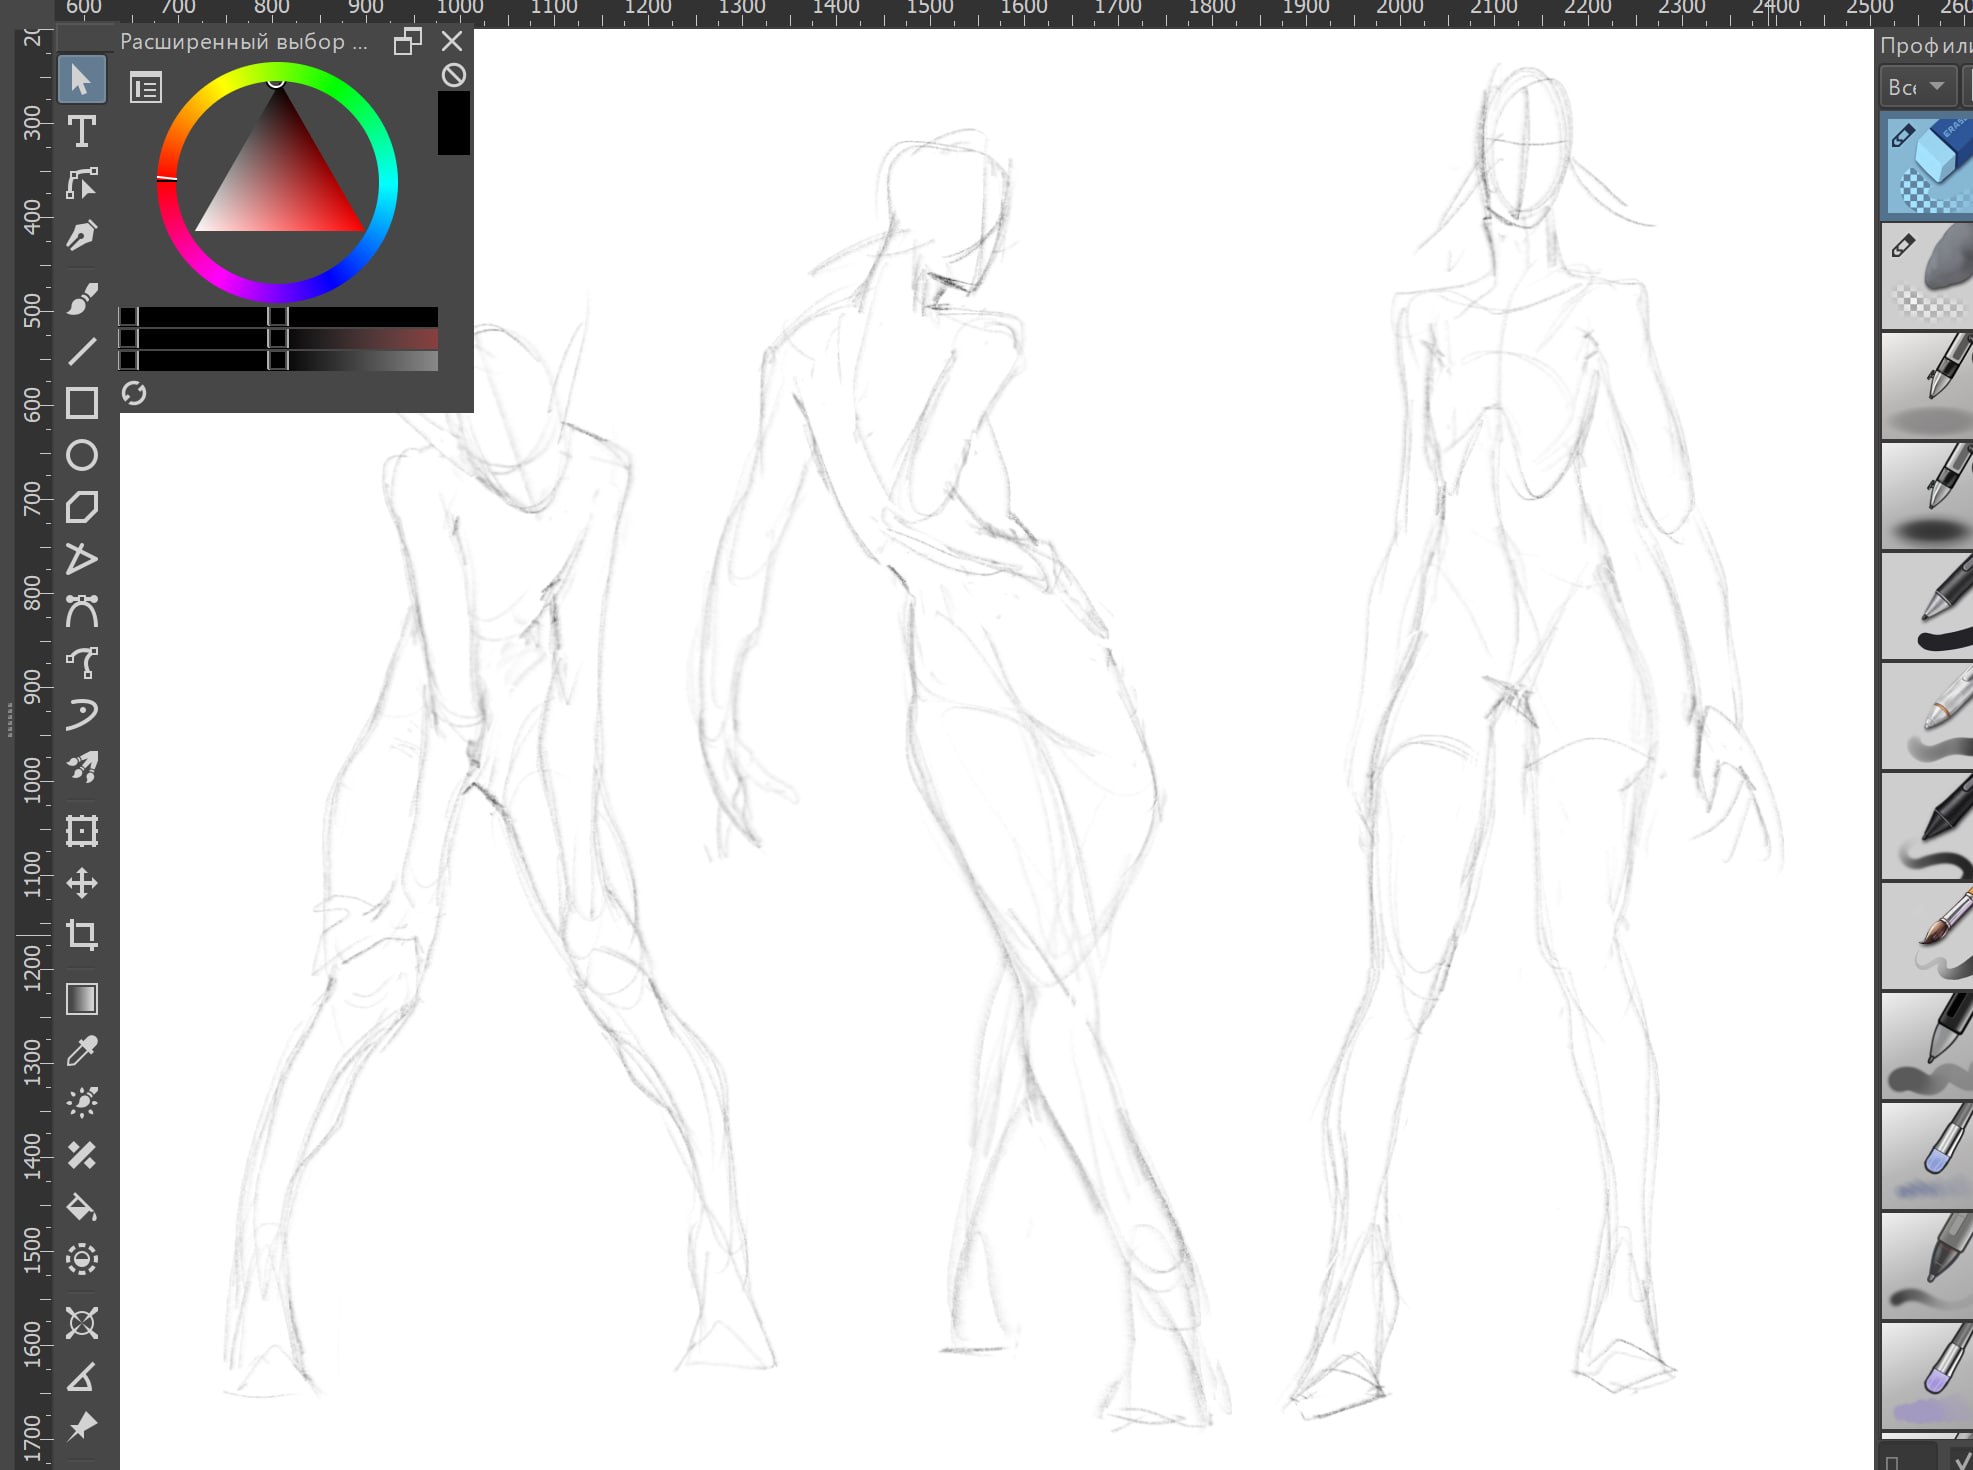Click the 'Расширенный выбор' docker title
Screen dimensions: 1973x1470
click(x=244, y=42)
